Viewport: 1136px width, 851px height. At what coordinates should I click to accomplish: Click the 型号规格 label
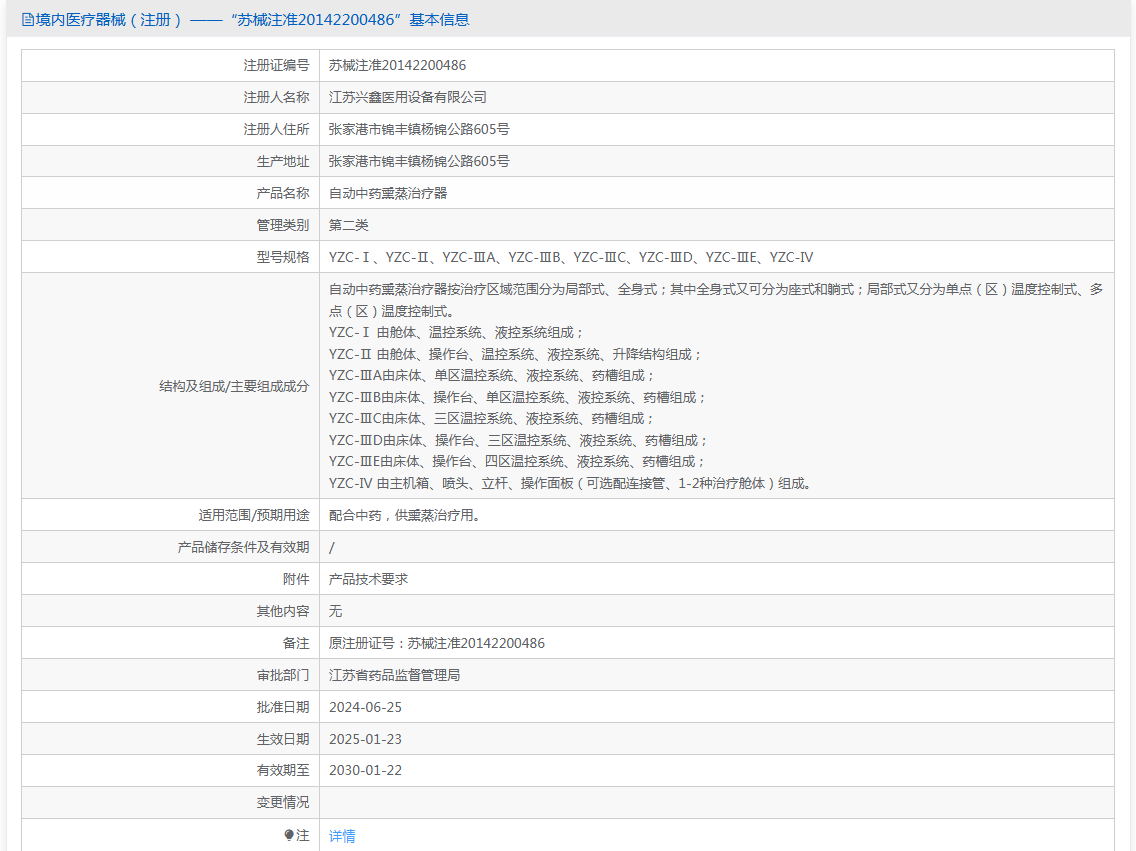tap(283, 257)
